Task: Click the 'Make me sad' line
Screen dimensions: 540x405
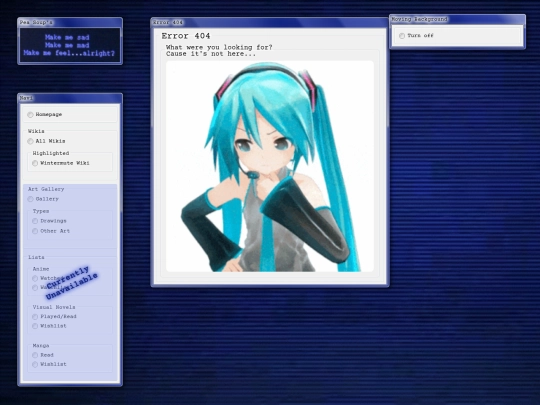Action: tap(67, 37)
